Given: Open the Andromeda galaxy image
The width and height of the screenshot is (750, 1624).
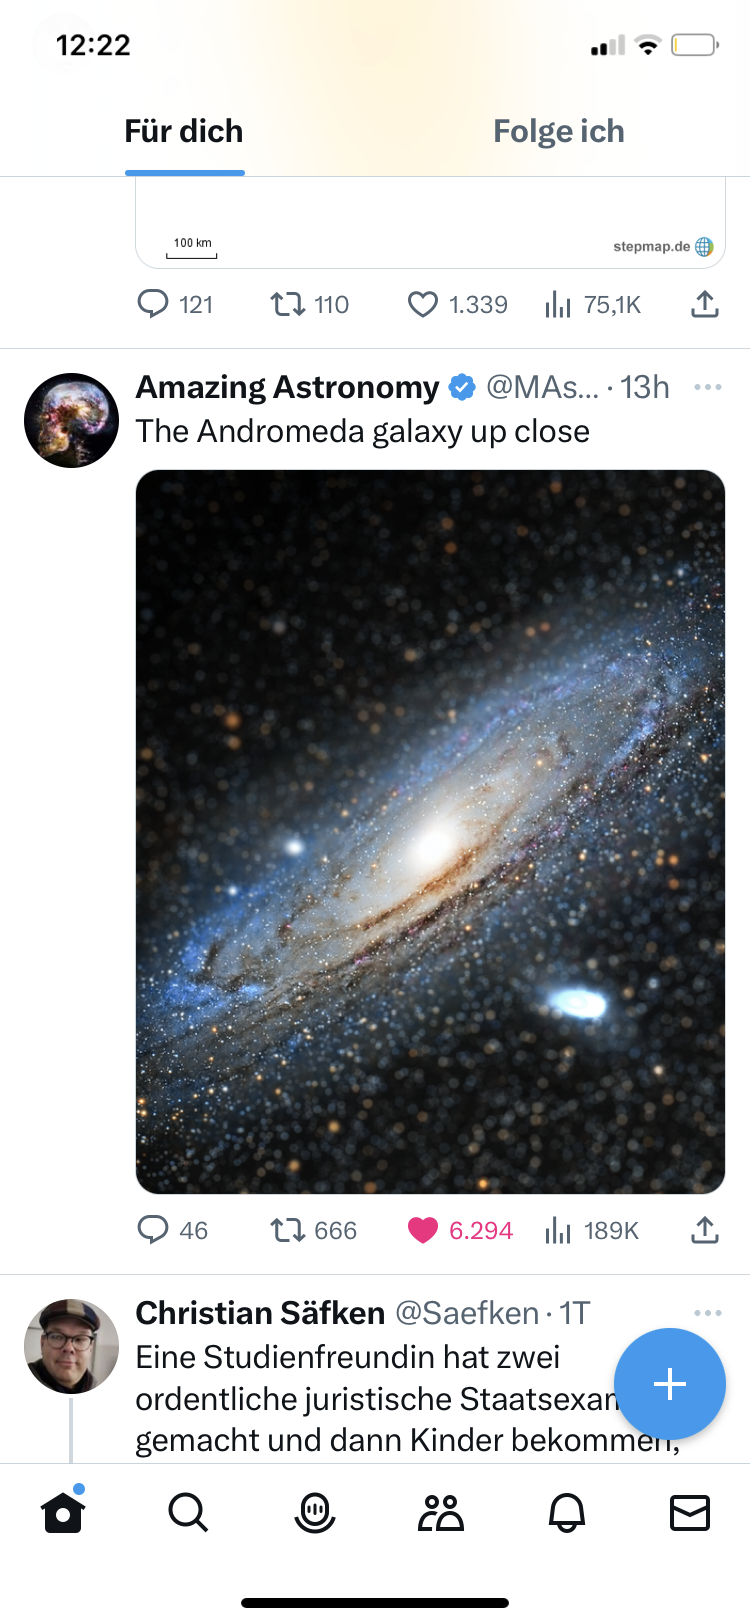Looking at the screenshot, I should coord(430,831).
